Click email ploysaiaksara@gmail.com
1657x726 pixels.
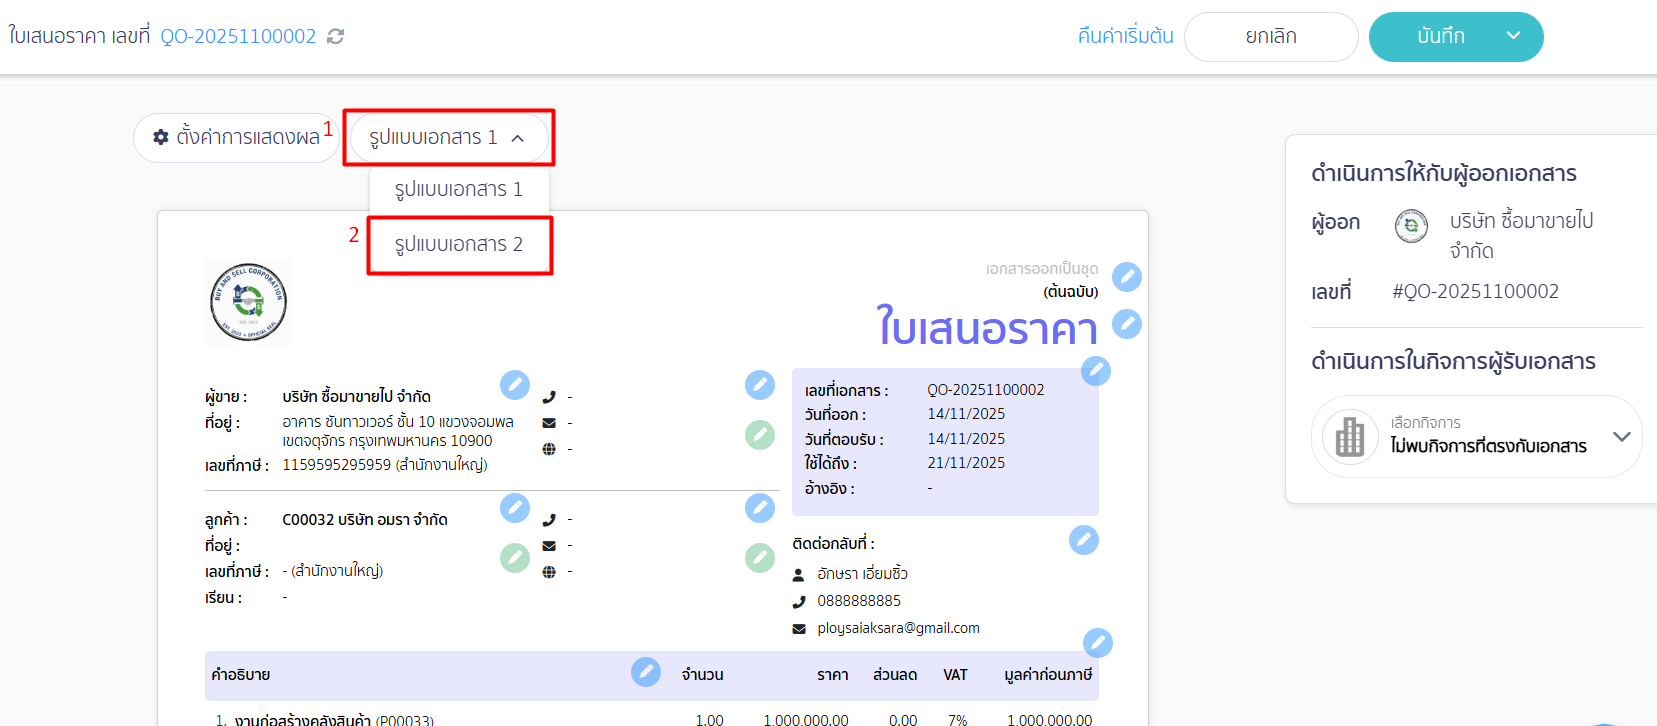click(x=898, y=628)
